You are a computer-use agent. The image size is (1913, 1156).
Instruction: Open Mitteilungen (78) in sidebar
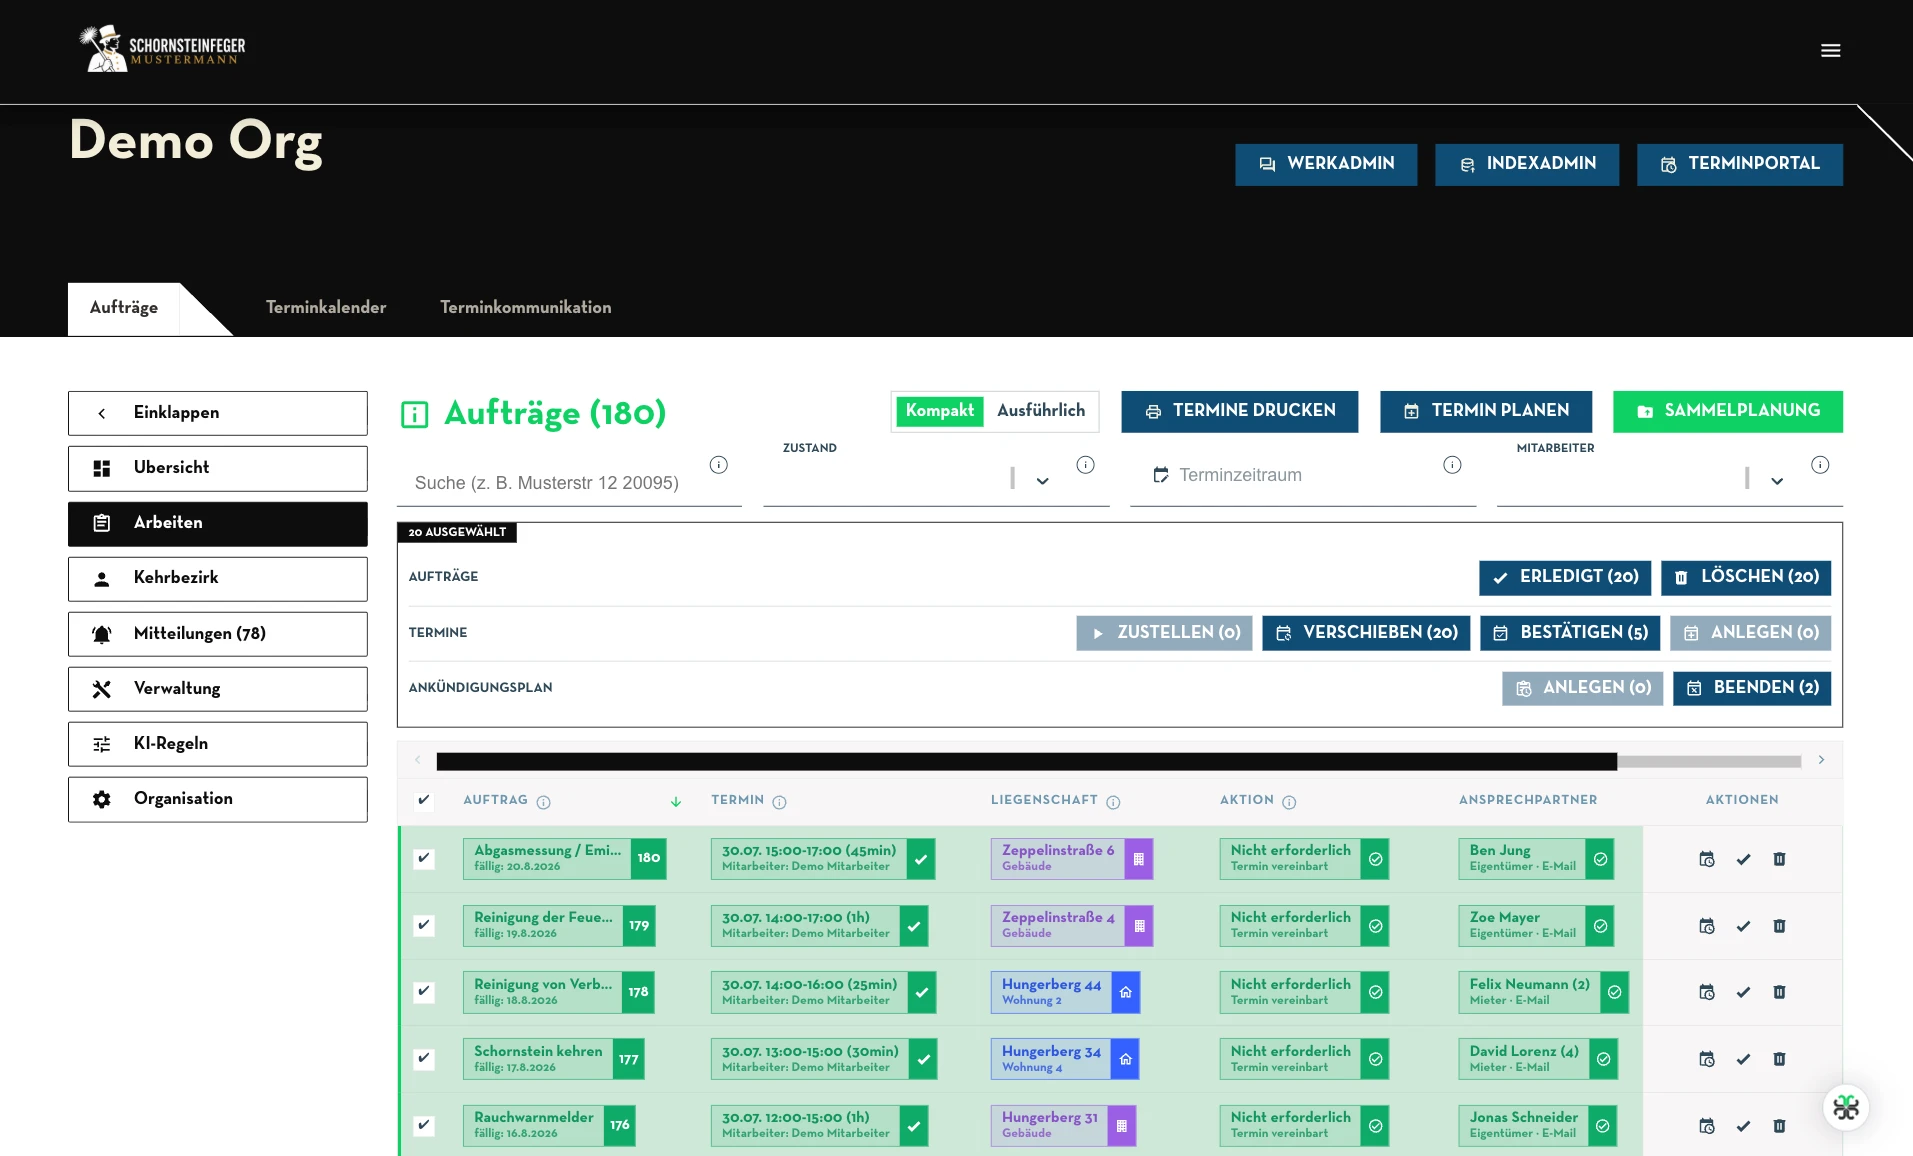point(218,634)
